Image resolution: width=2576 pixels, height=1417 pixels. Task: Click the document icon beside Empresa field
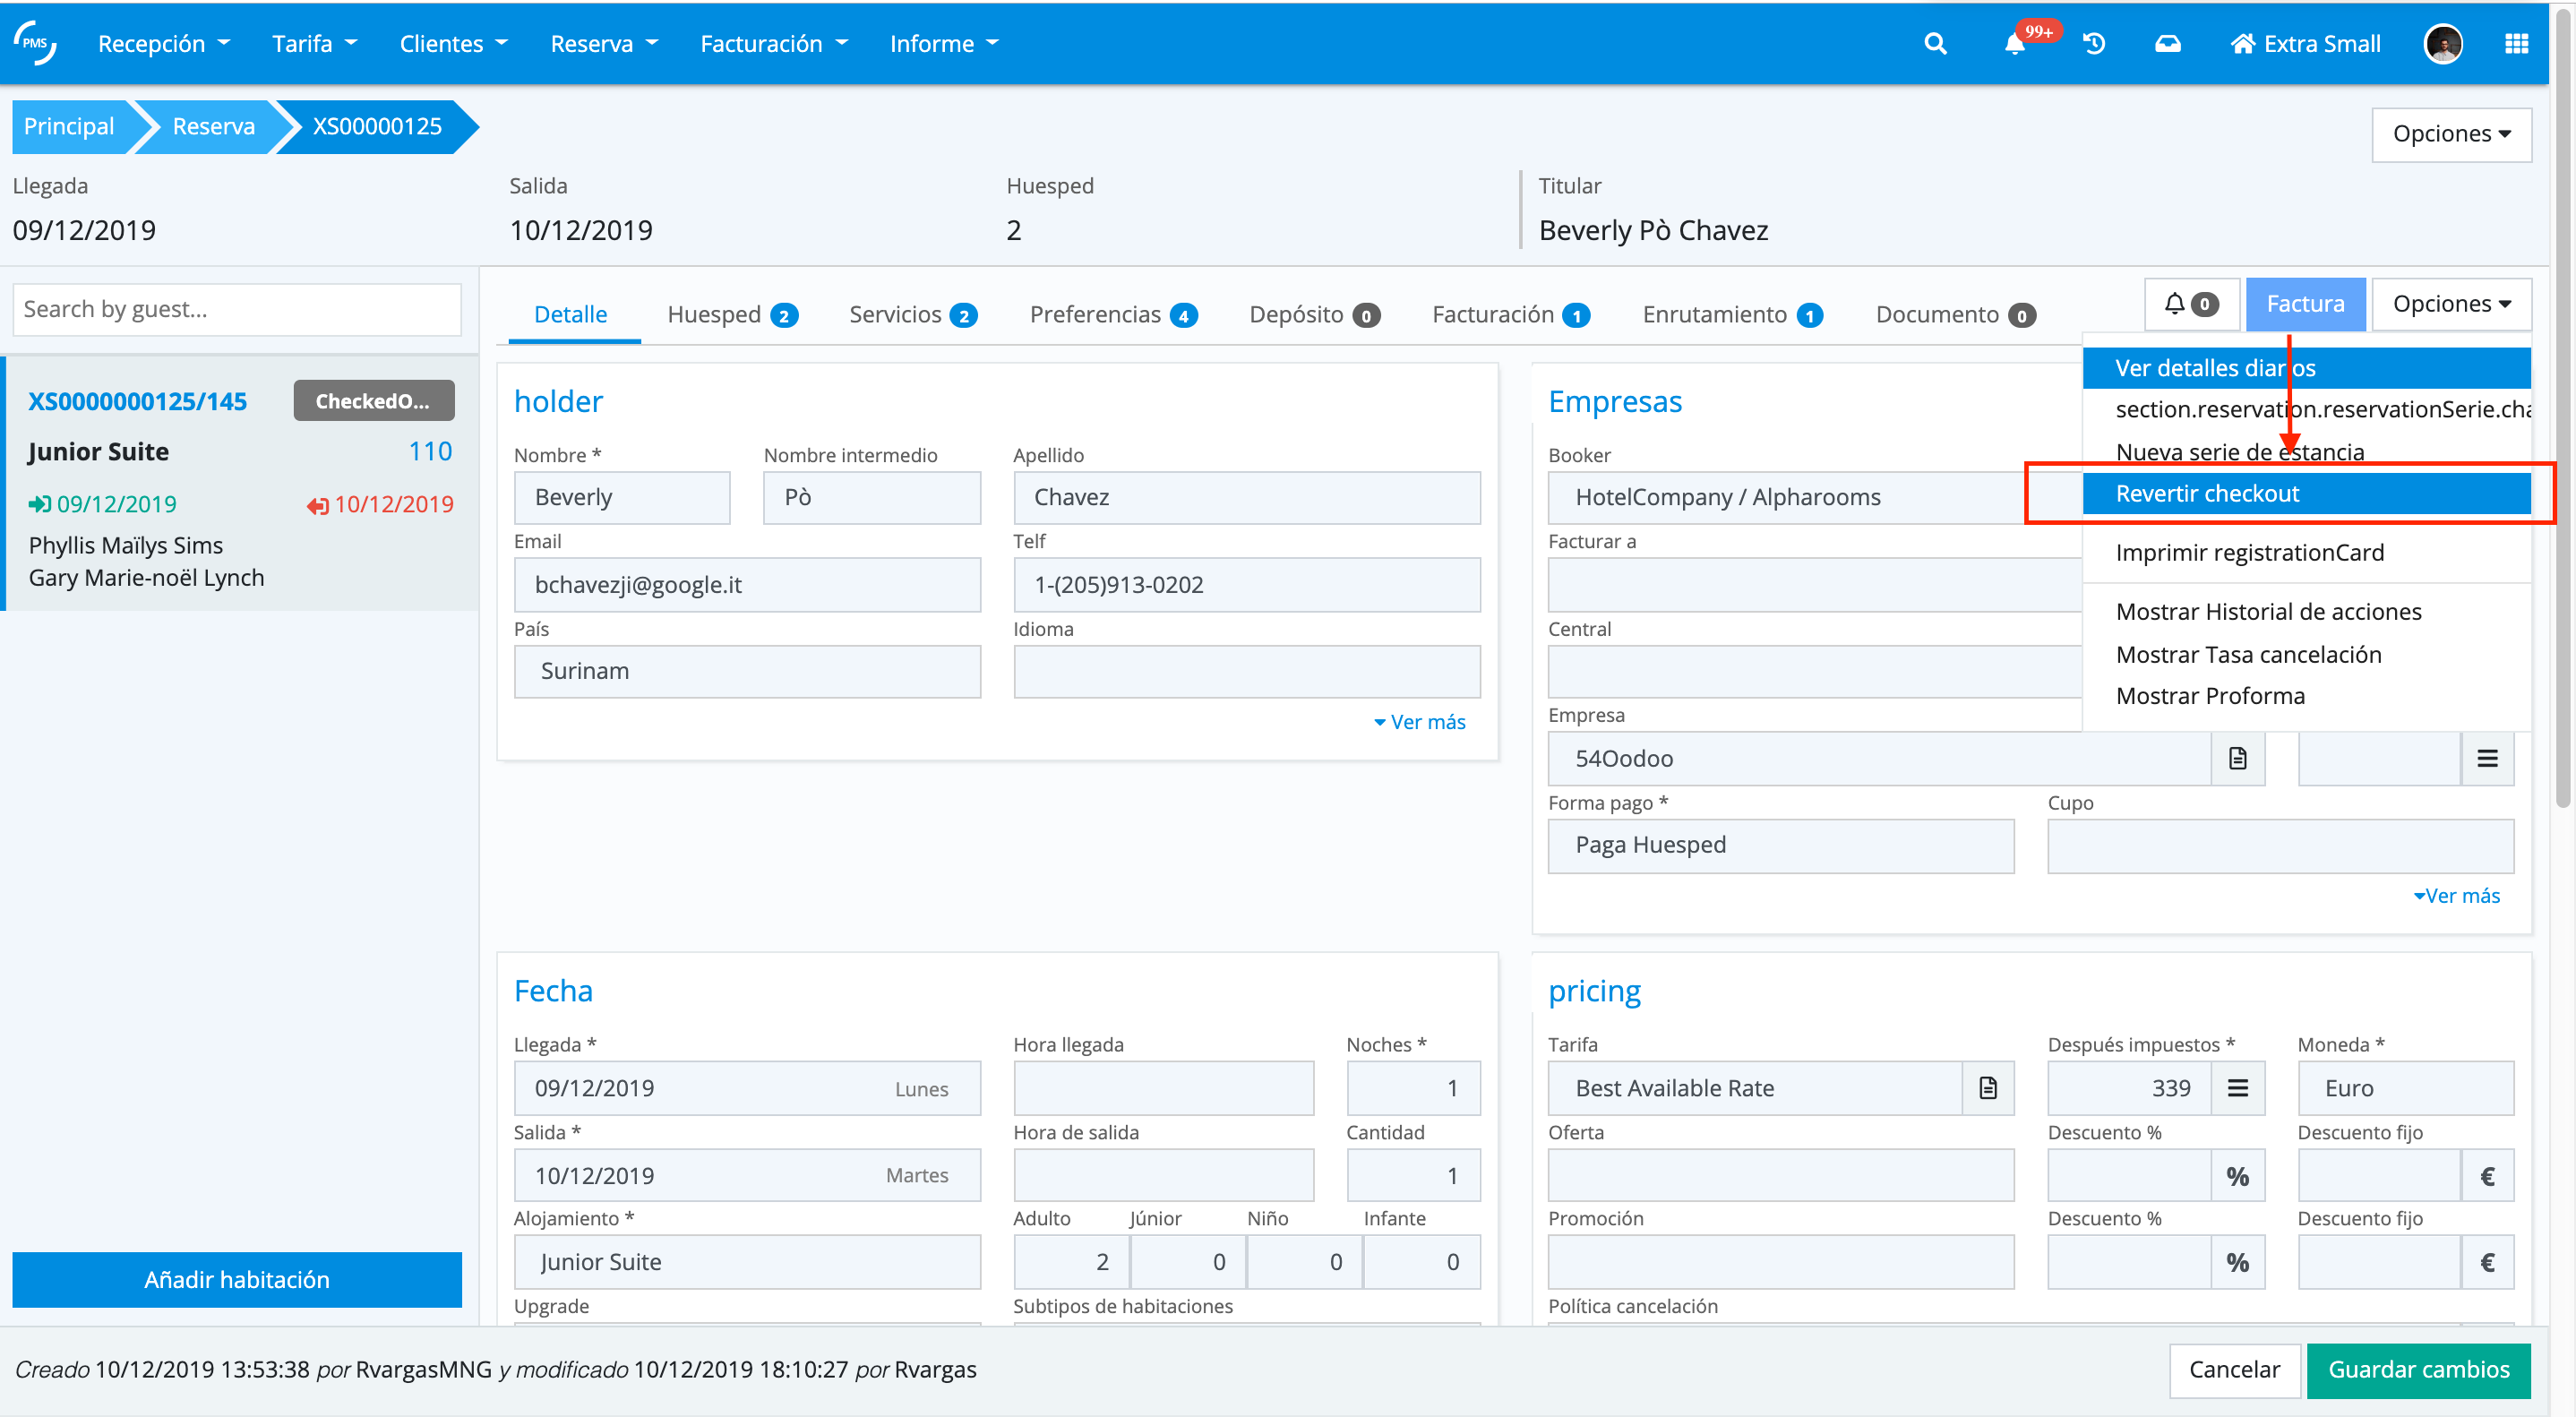[2238, 758]
